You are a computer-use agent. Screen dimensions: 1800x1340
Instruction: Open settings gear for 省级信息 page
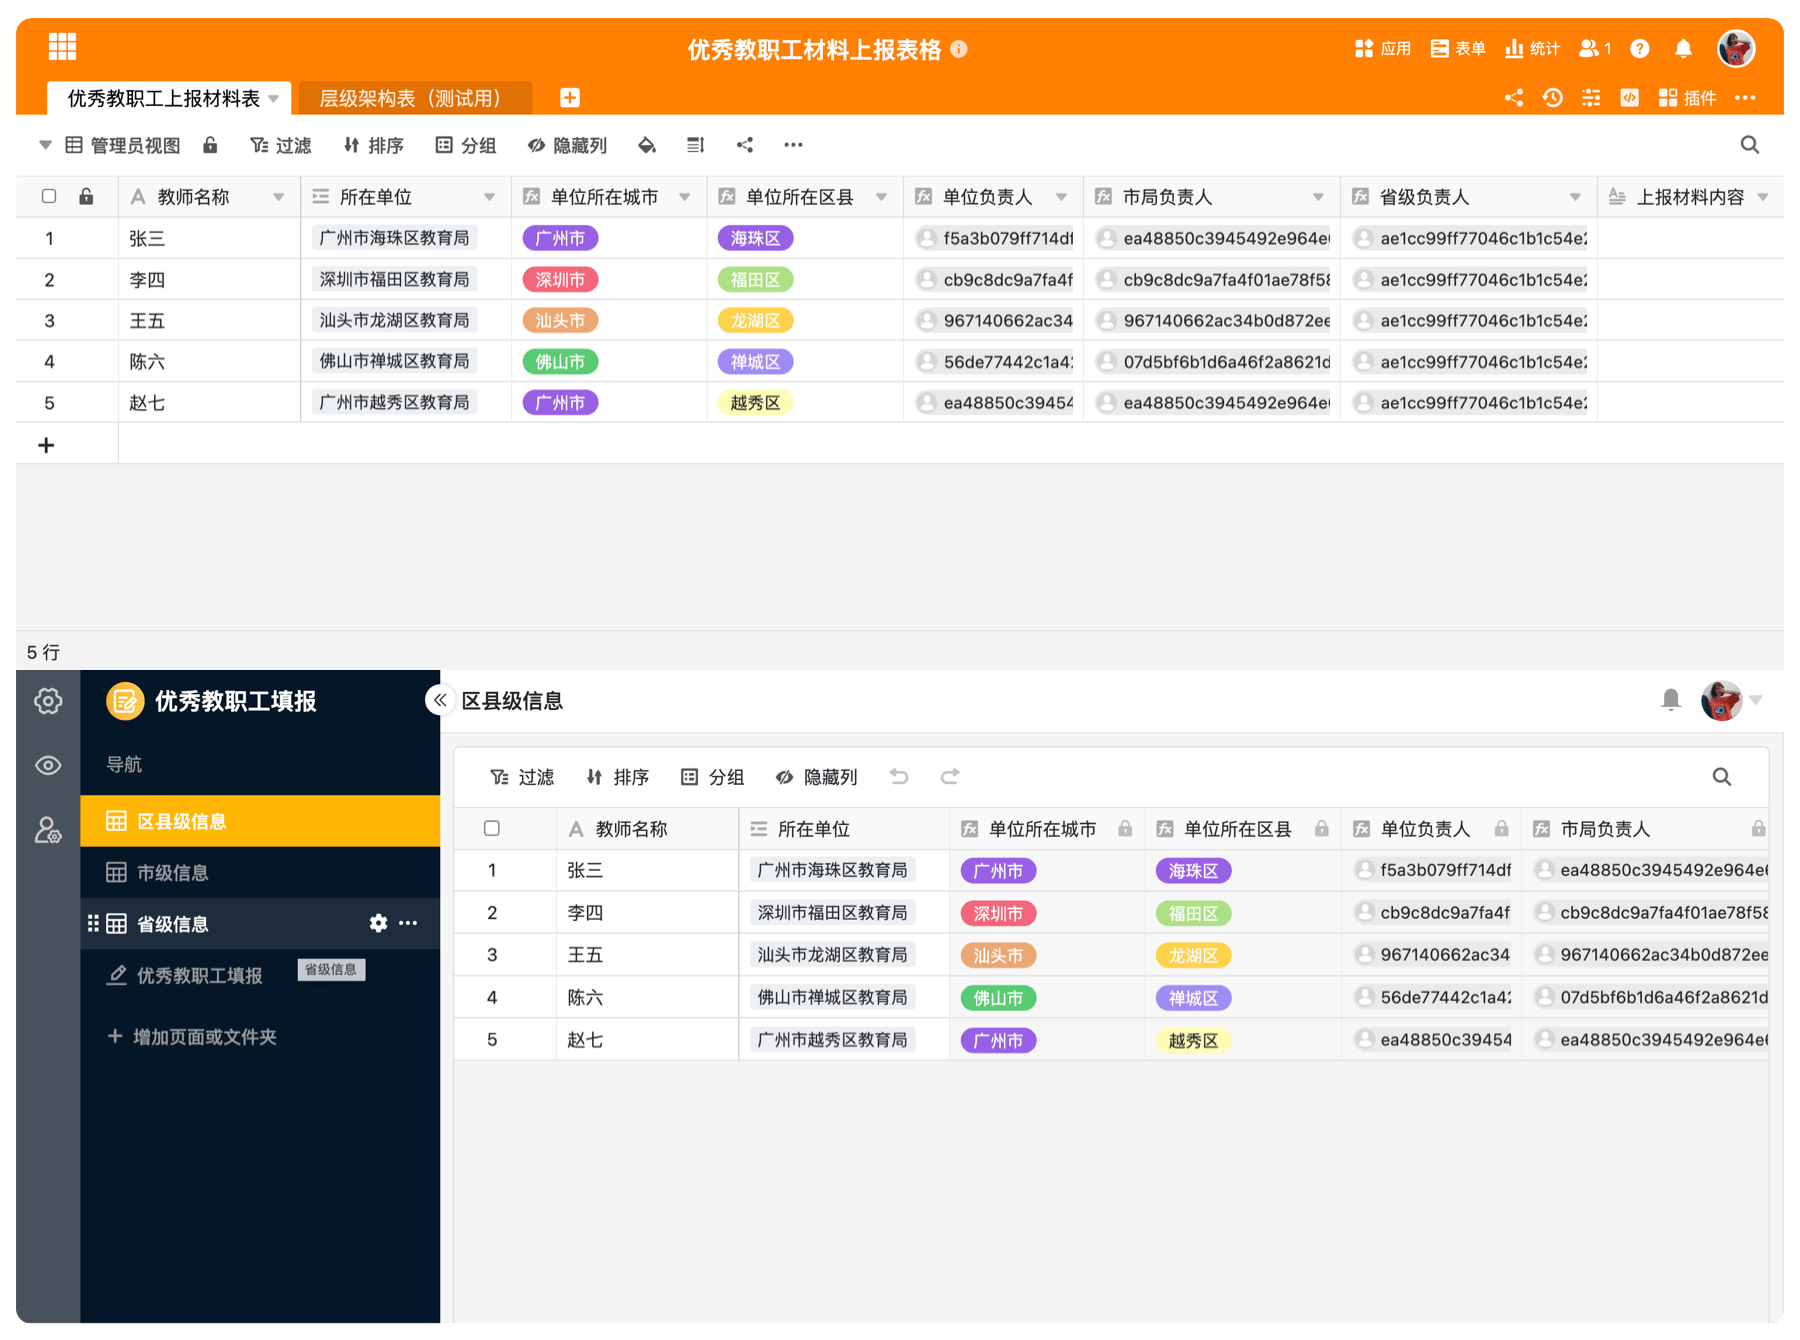tap(378, 923)
